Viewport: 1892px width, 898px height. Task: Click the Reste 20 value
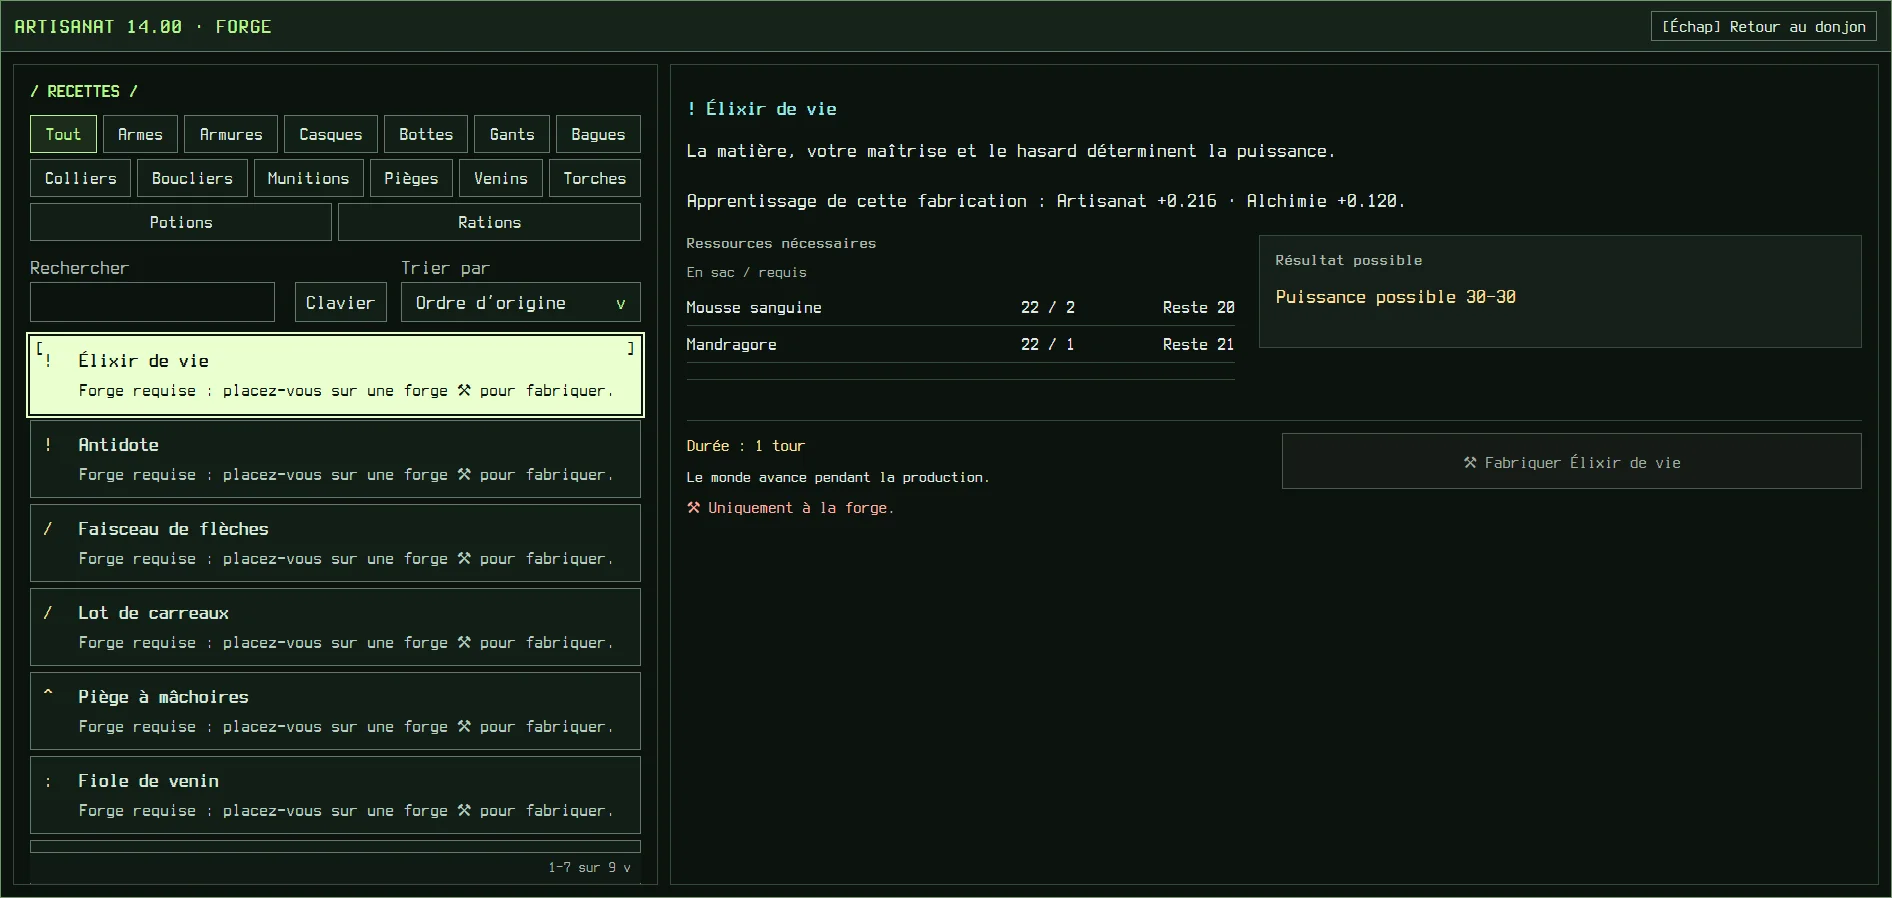tap(1198, 307)
